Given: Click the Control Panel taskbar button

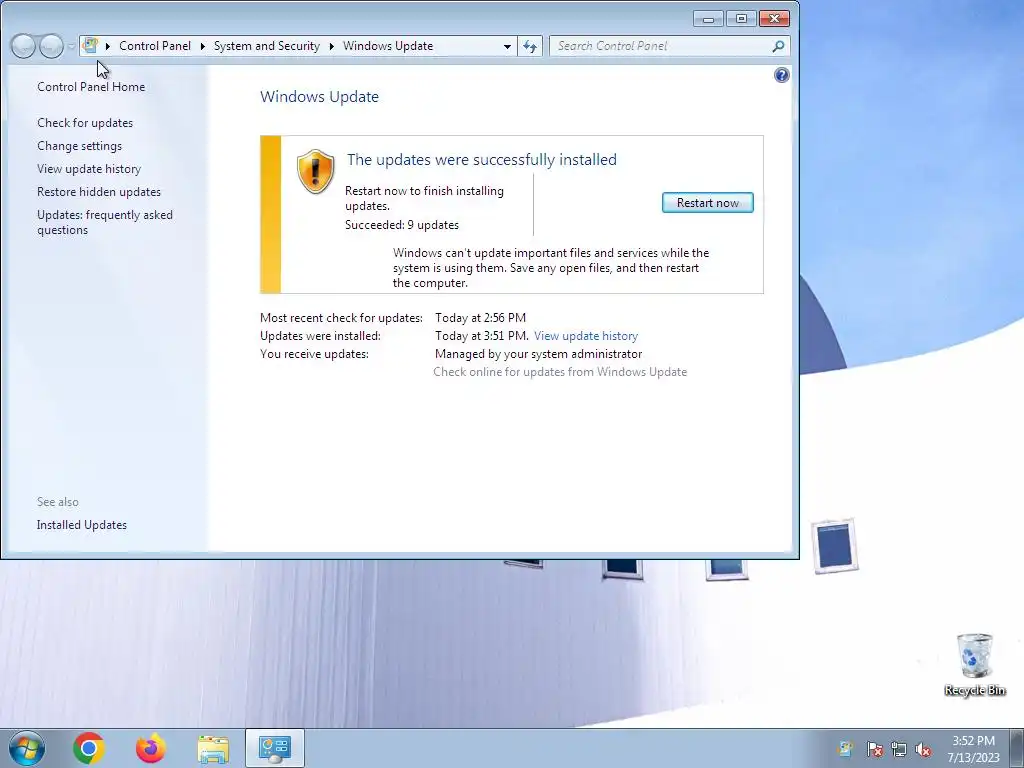Looking at the screenshot, I should point(274,748).
